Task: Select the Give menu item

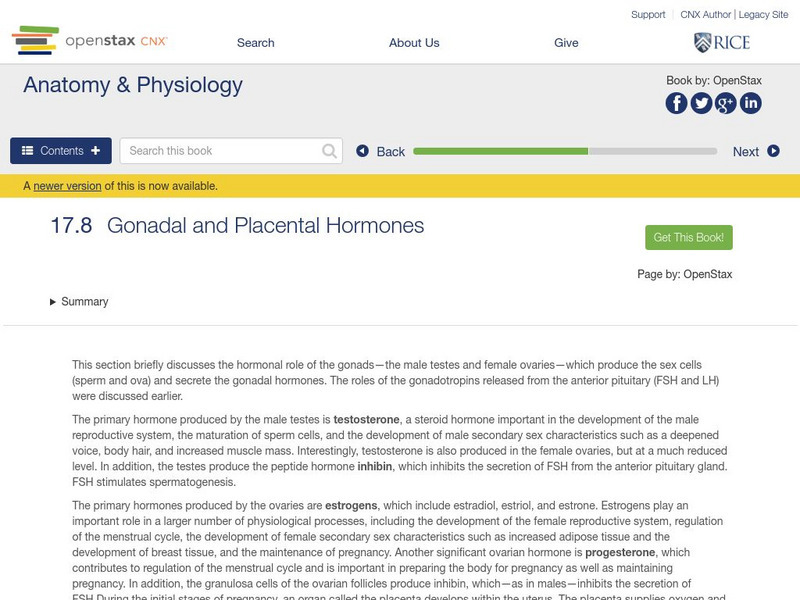Action: tap(566, 43)
